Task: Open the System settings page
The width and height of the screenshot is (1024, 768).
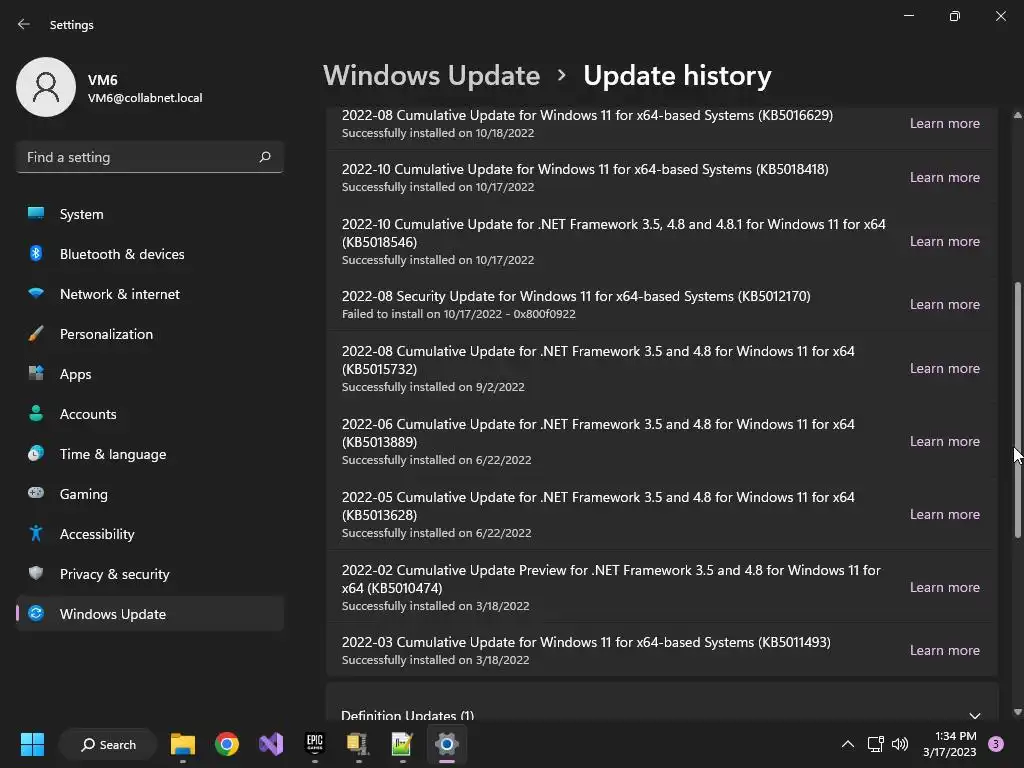Action: pos(149,214)
